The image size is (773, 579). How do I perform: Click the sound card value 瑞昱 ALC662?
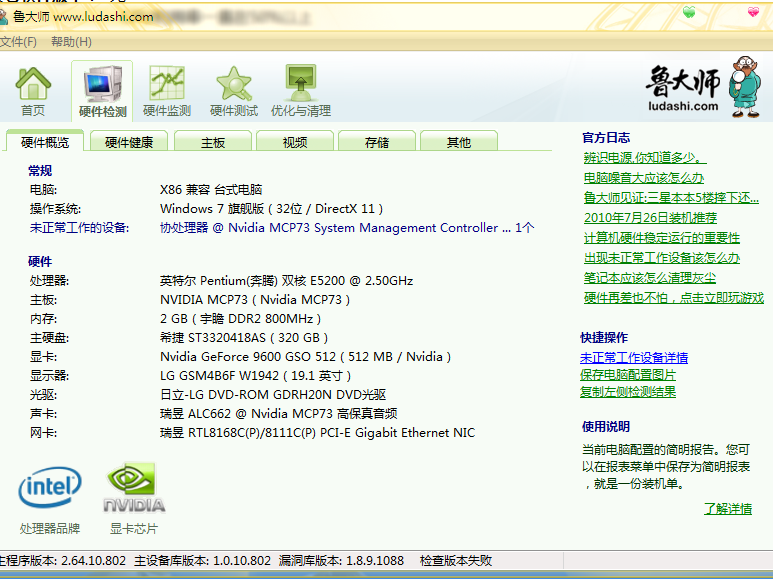pyautogui.click(x=279, y=414)
